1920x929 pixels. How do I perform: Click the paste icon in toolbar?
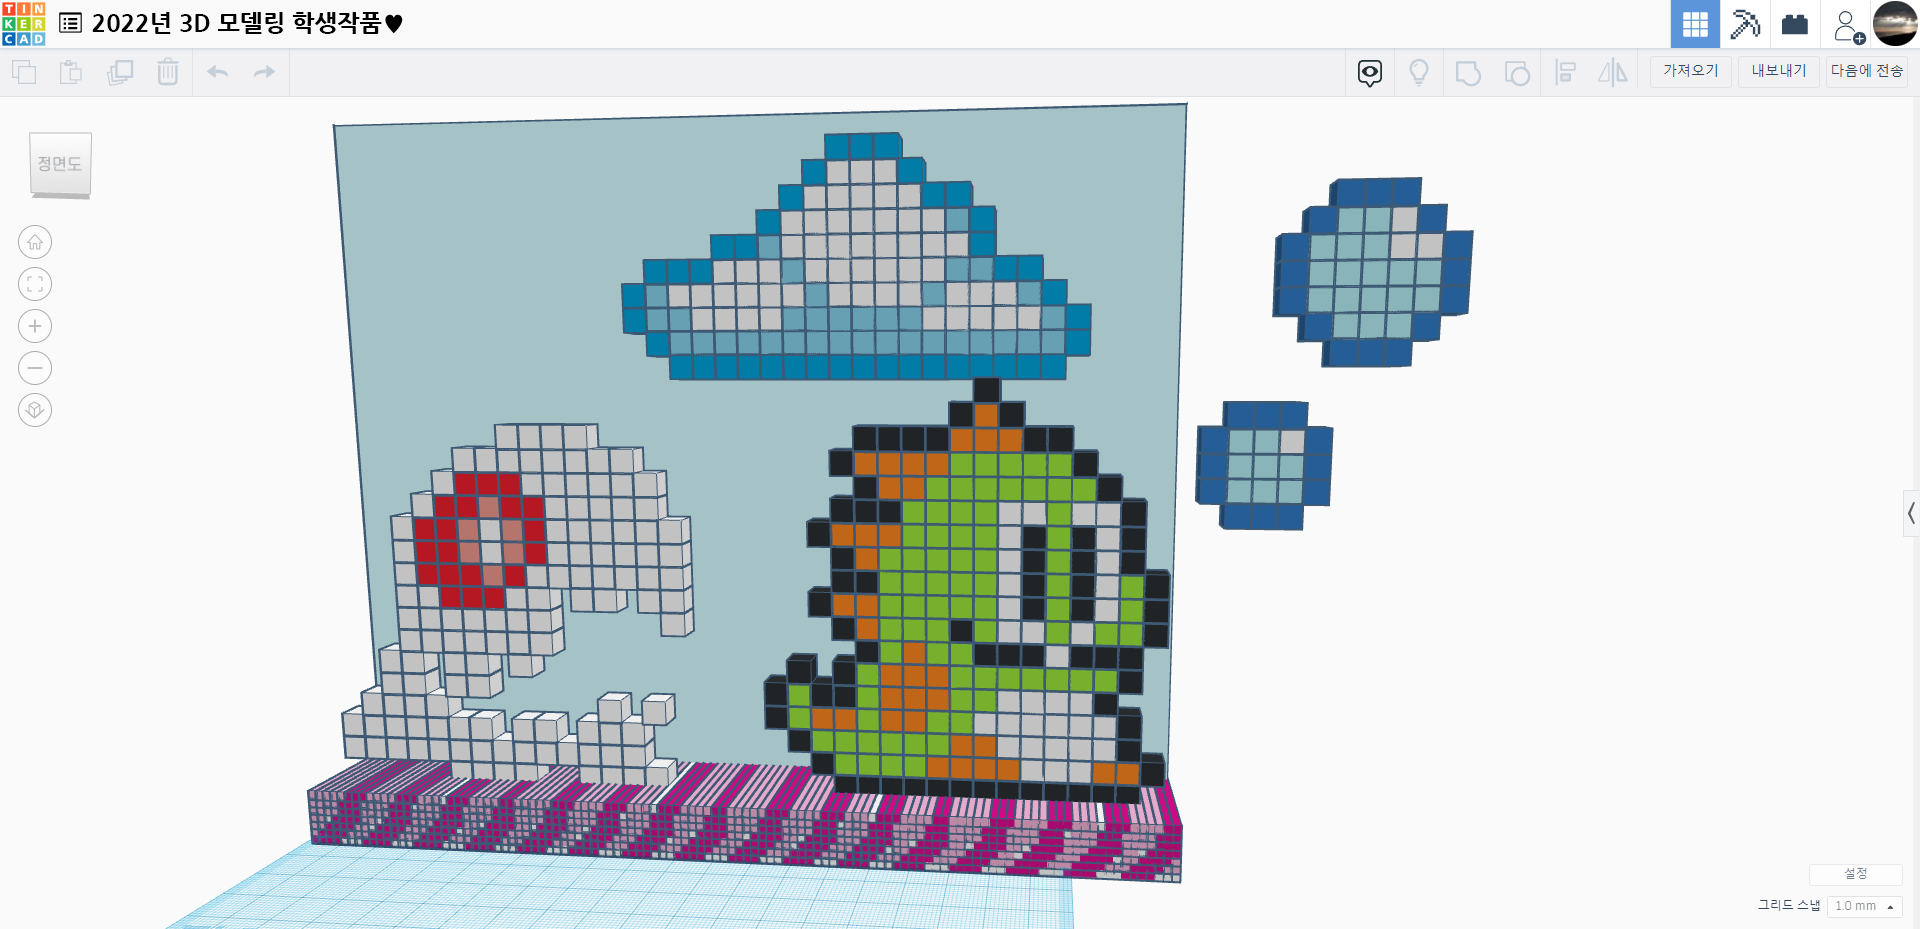tap(71, 72)
